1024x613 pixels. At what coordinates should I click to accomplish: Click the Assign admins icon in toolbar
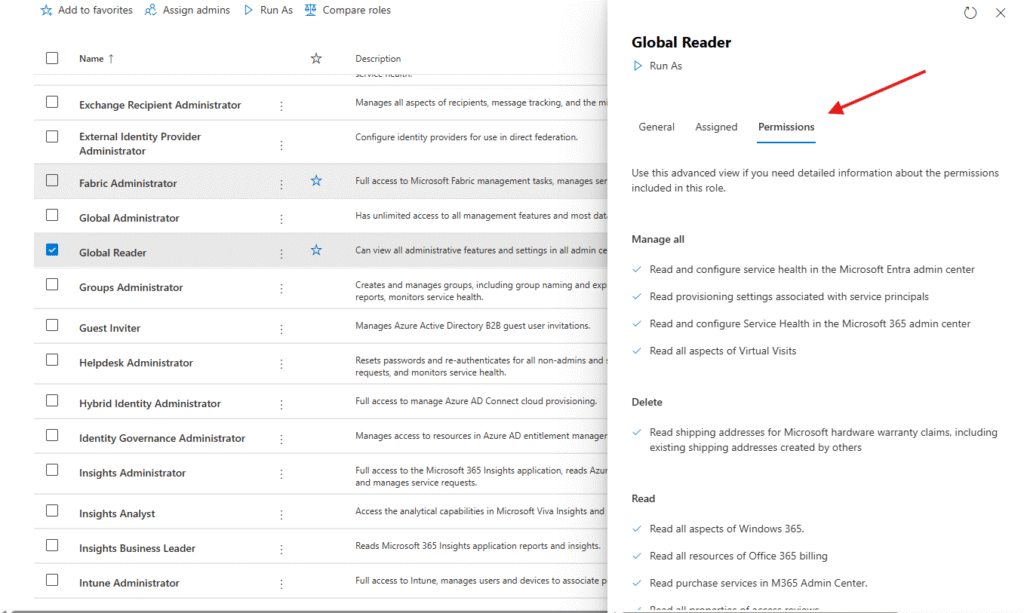point(151,10)
